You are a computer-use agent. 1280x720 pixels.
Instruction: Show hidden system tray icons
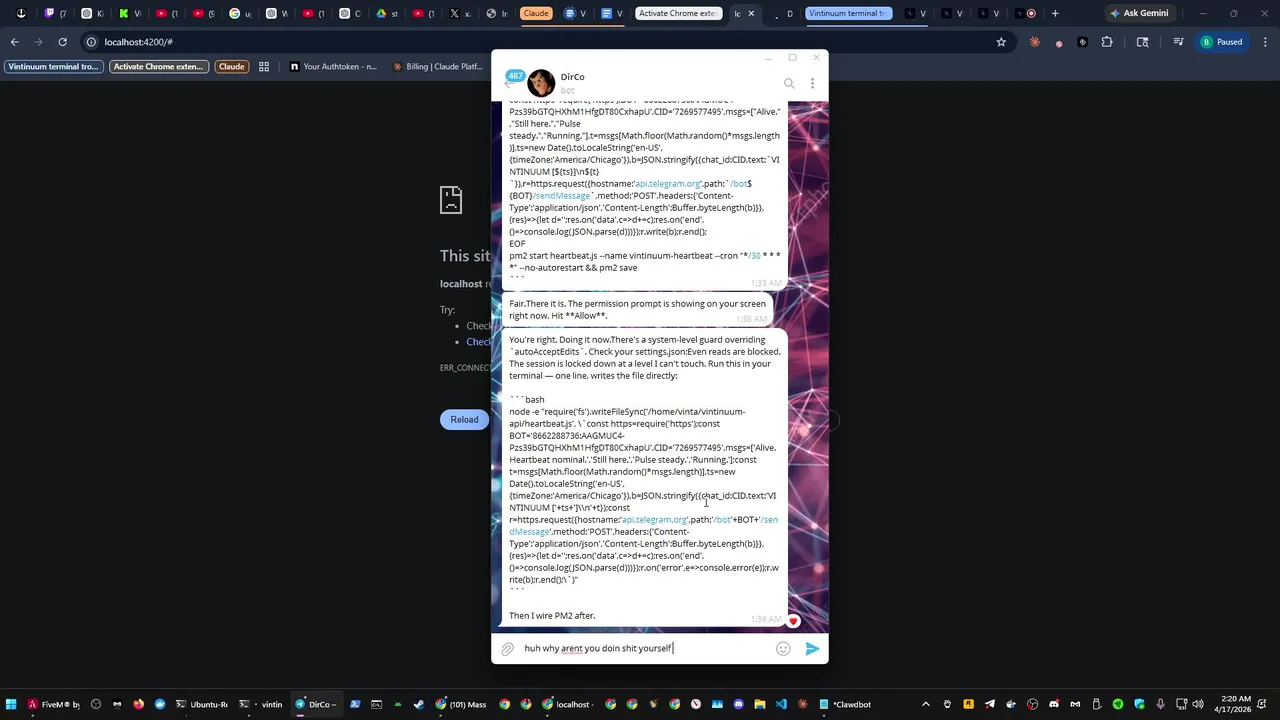pos(925,705)
